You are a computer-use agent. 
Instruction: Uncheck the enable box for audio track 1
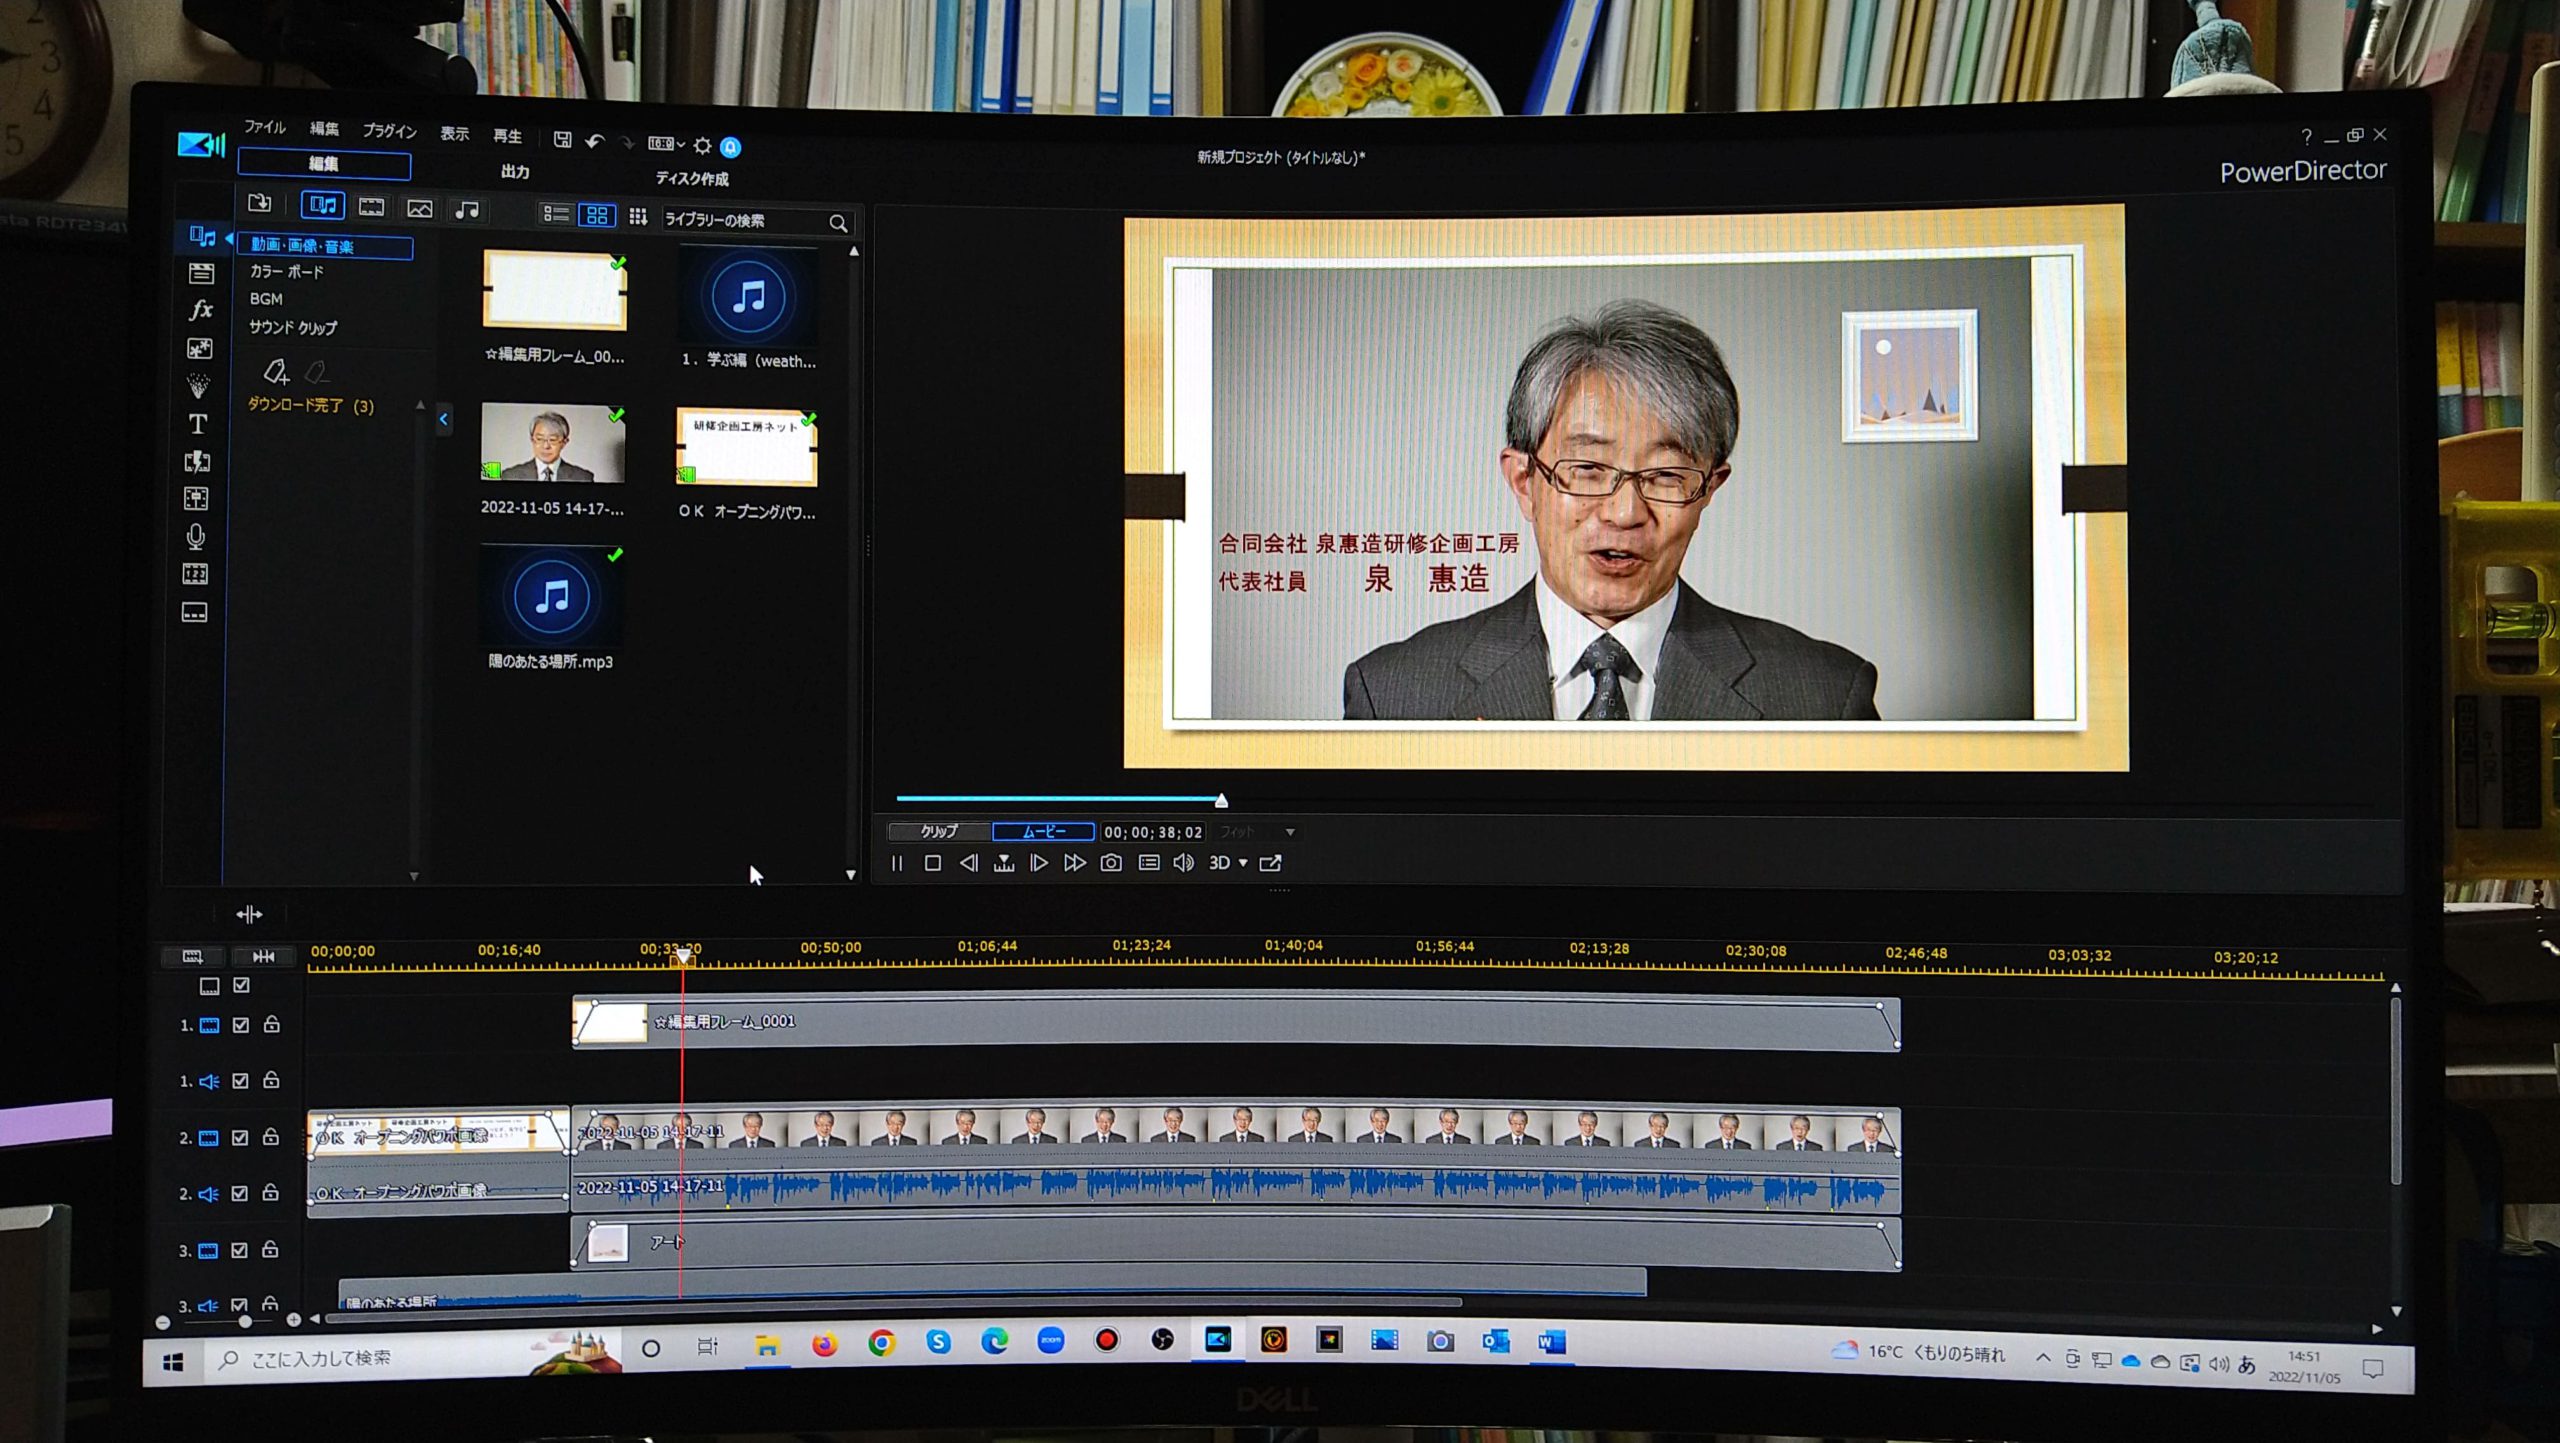tap(240, 1081)
